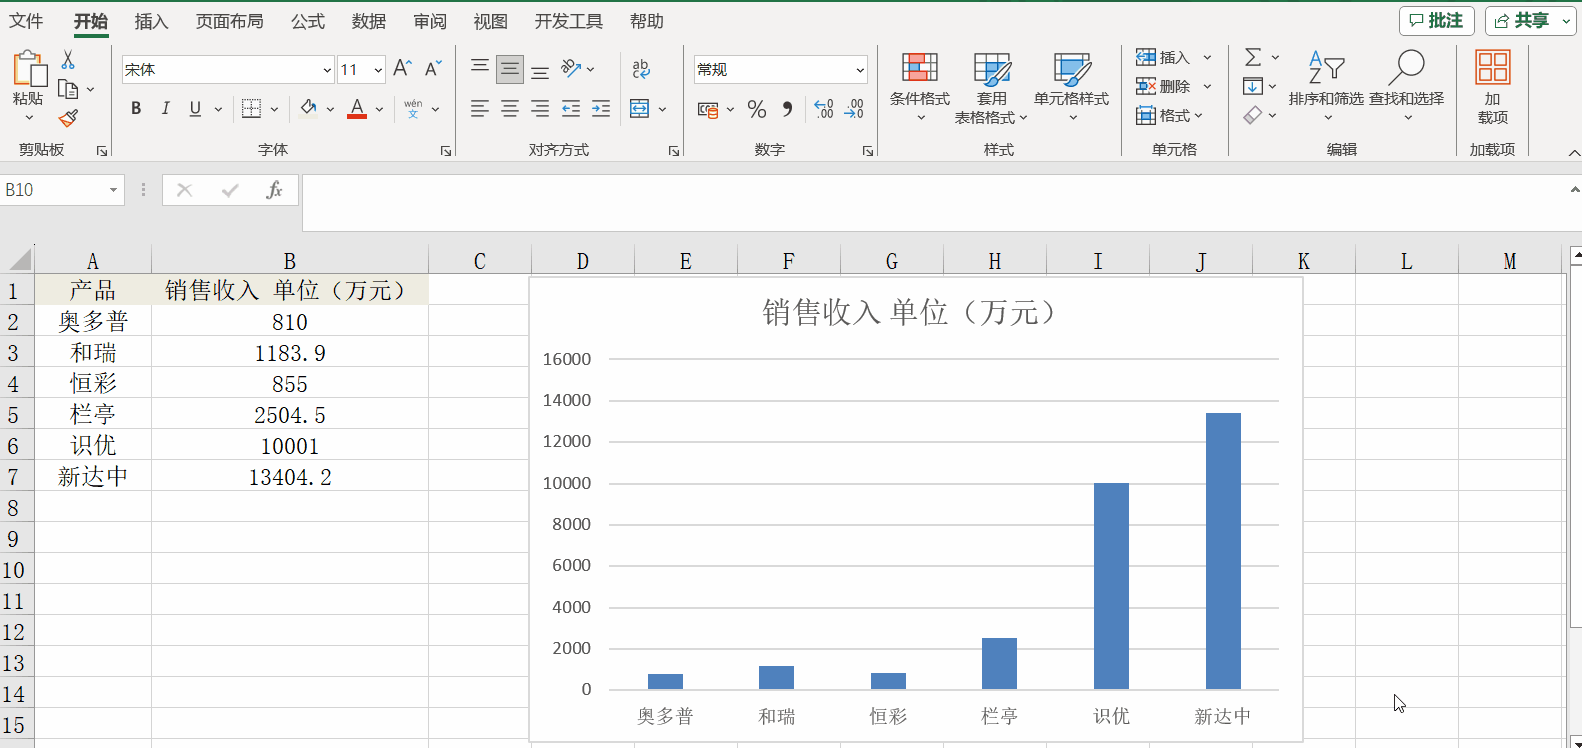Expand the Name Box dropdown arrow

pos(113,190)
